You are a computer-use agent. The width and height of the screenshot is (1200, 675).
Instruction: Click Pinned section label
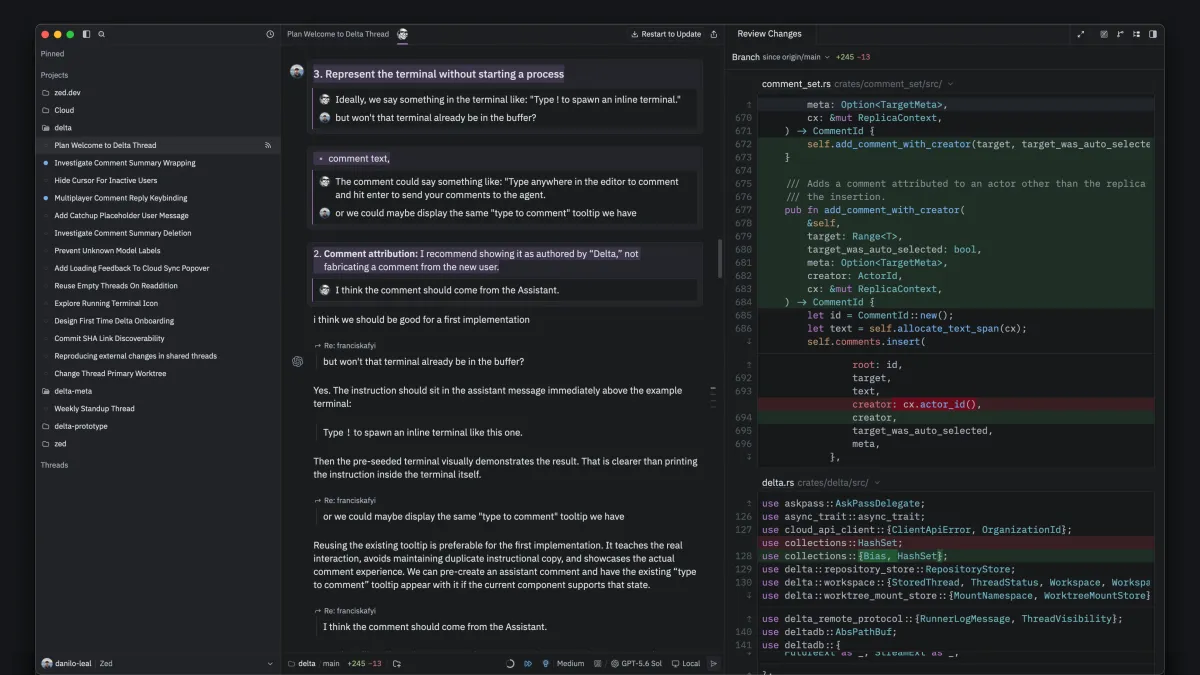coord(52,54)
